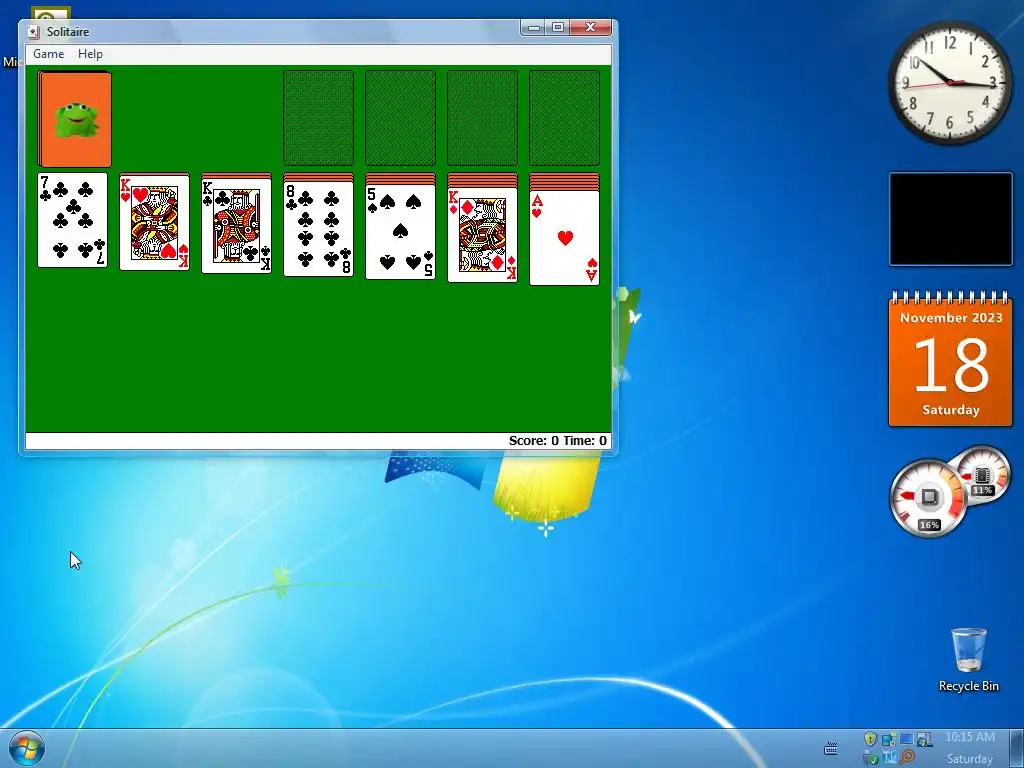Click the network tray icon beside the shield
Image resolution: width=1024 pixels, height=768 pixels.
click(x=888, y=739)
